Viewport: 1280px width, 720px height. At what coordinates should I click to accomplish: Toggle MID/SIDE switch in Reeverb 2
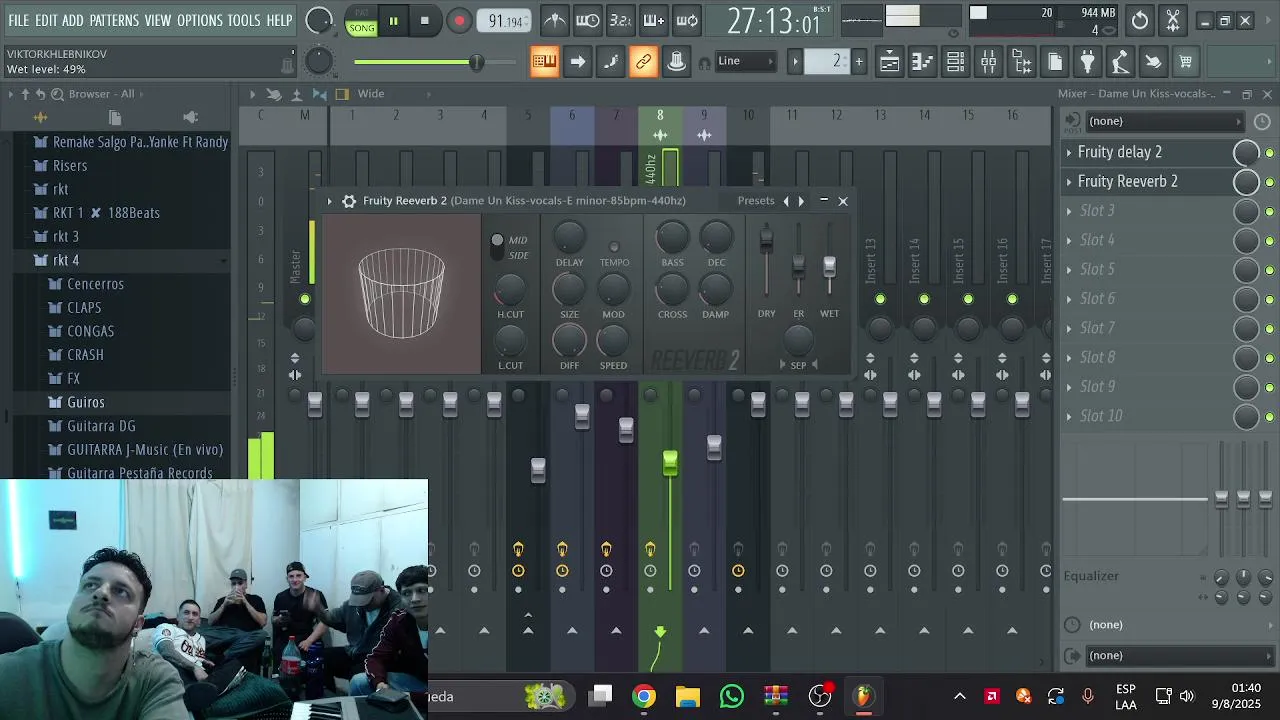pos(497,247)
